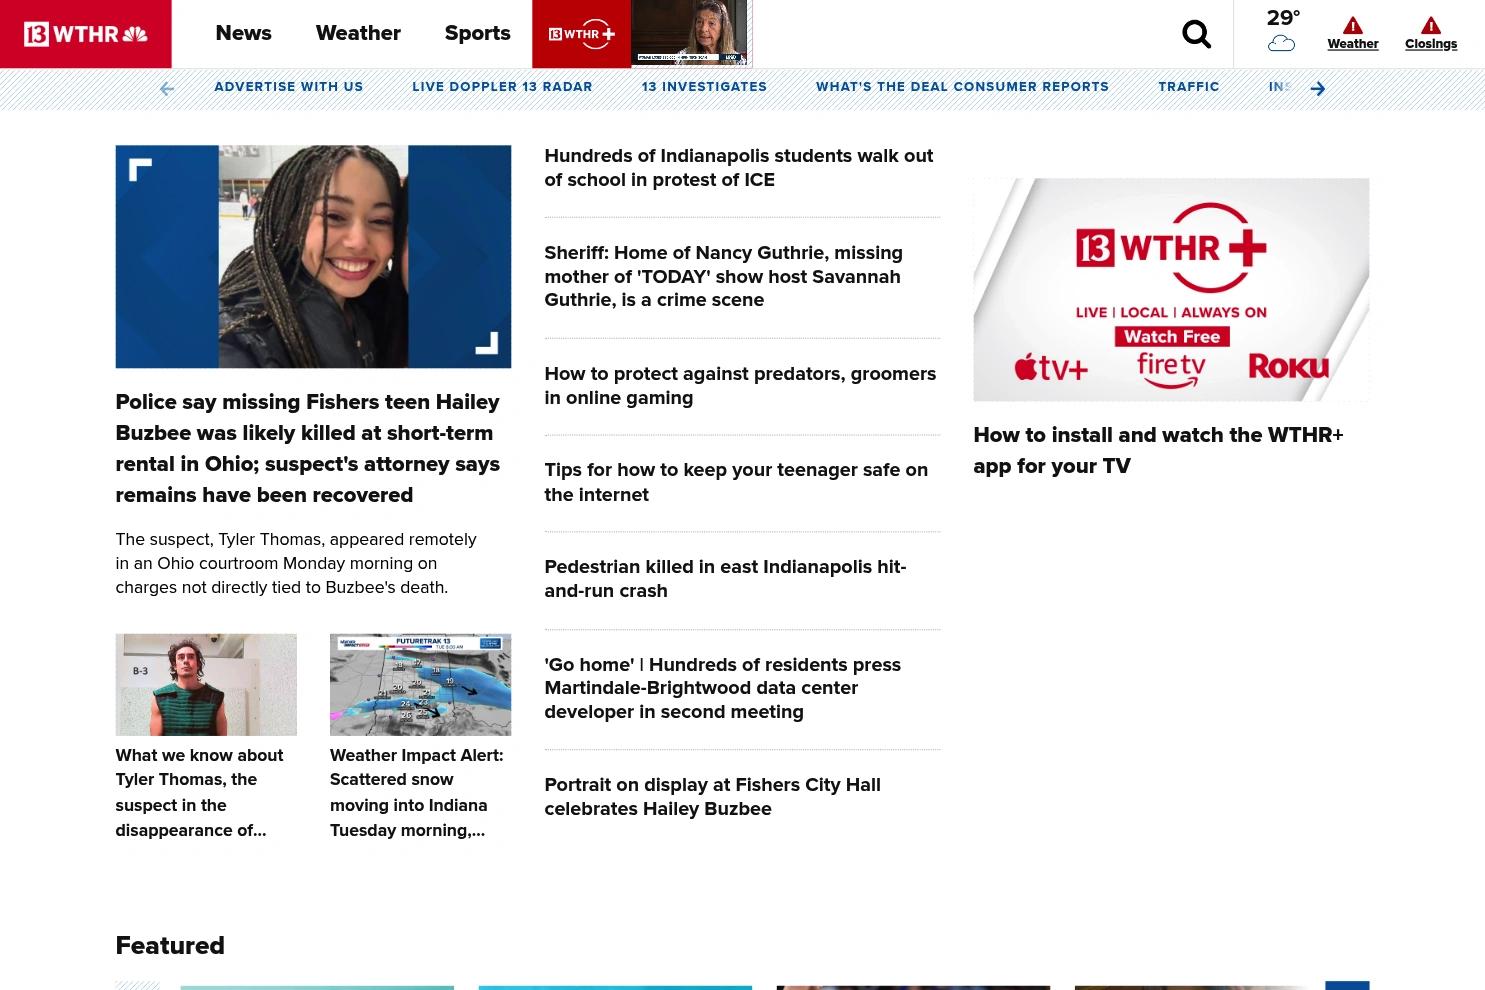Click the Closings label

coord(1430,44)
